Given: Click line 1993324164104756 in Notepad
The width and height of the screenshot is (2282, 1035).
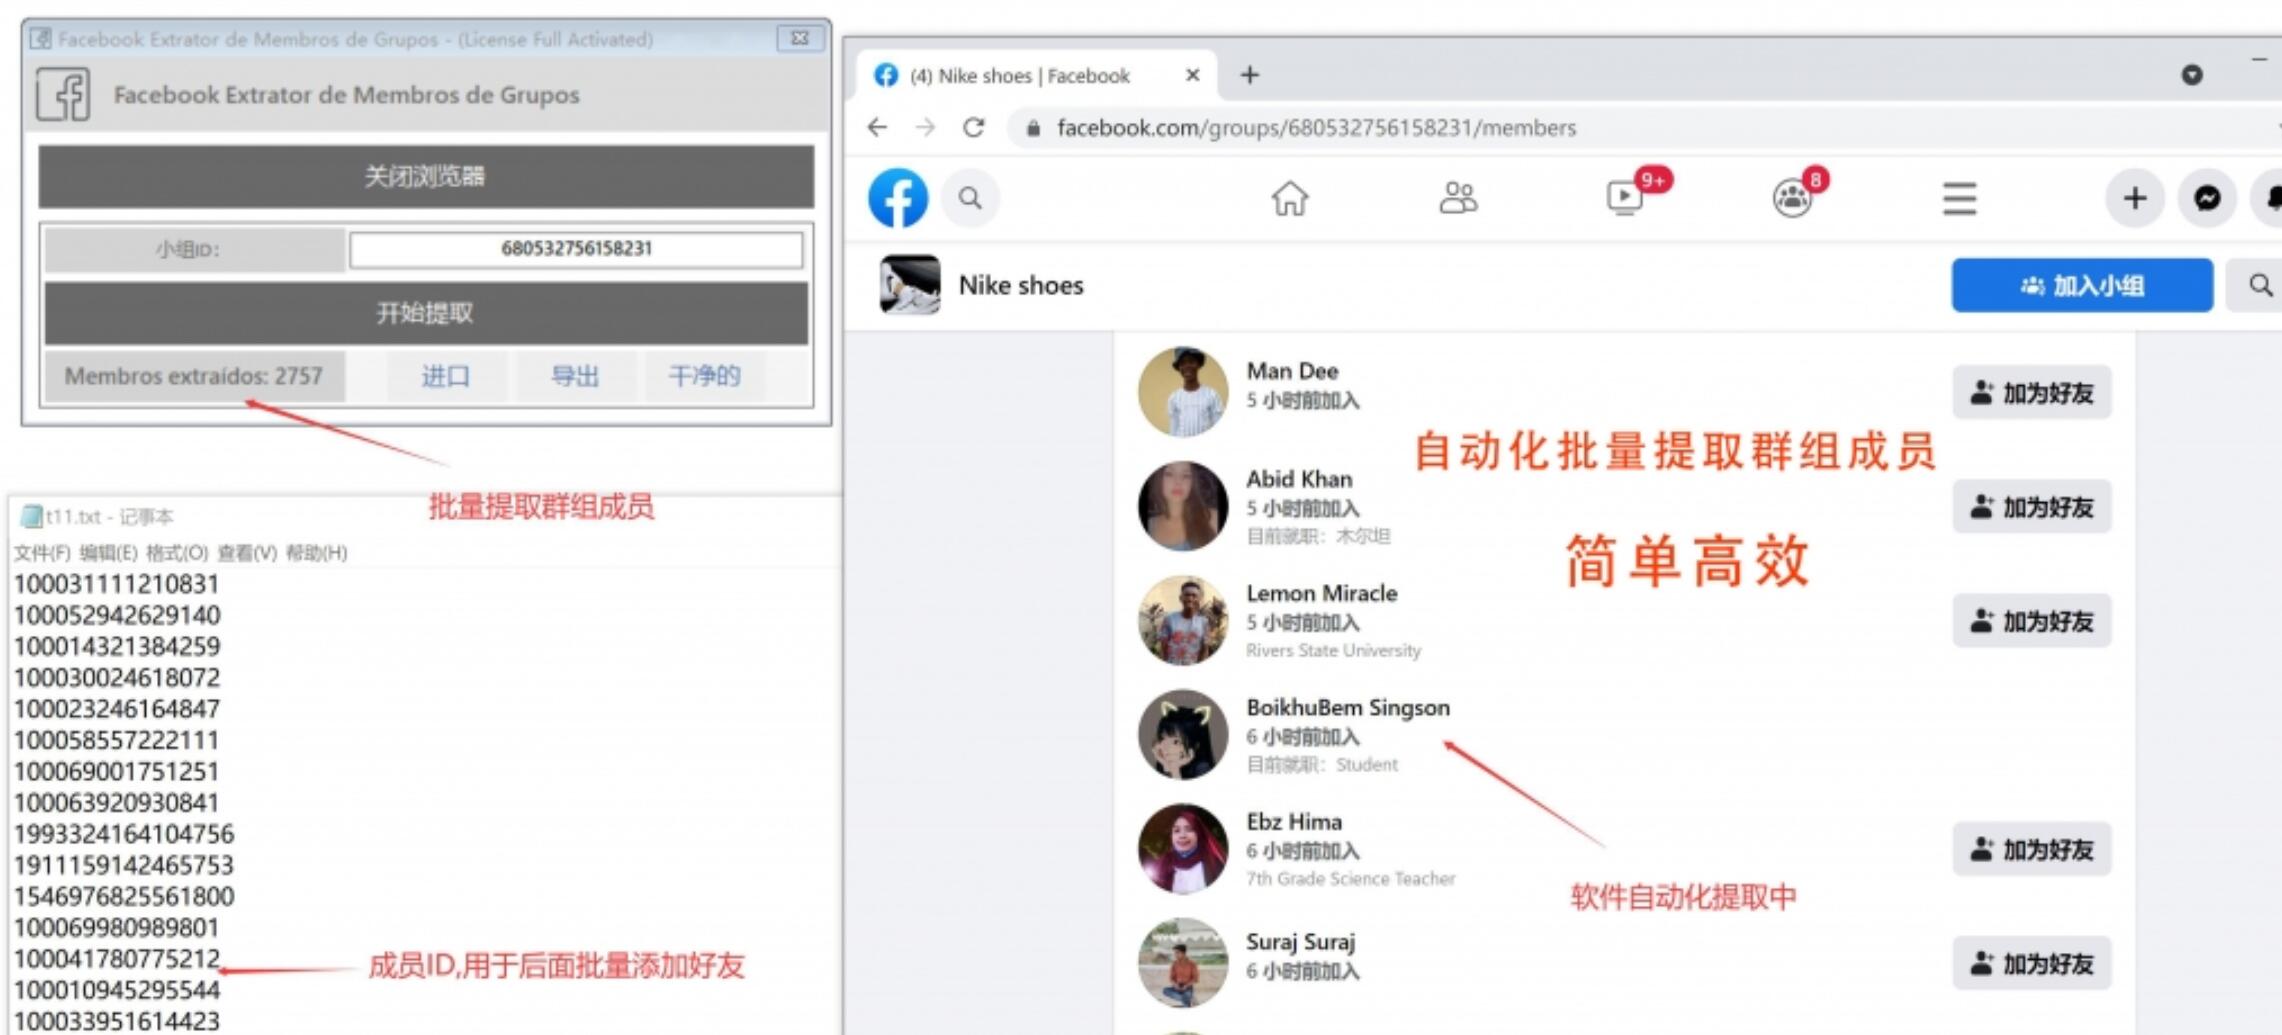Looking at the screenshot, I should [x=123, y=834].
